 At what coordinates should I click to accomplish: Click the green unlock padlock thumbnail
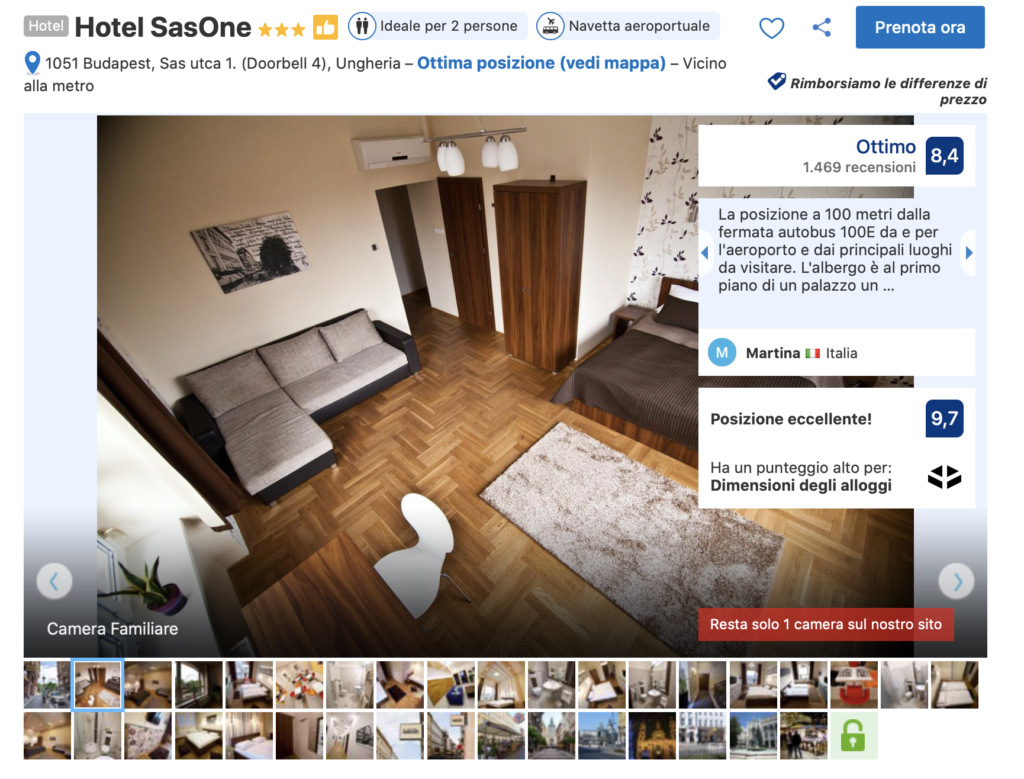coord(853,735)
